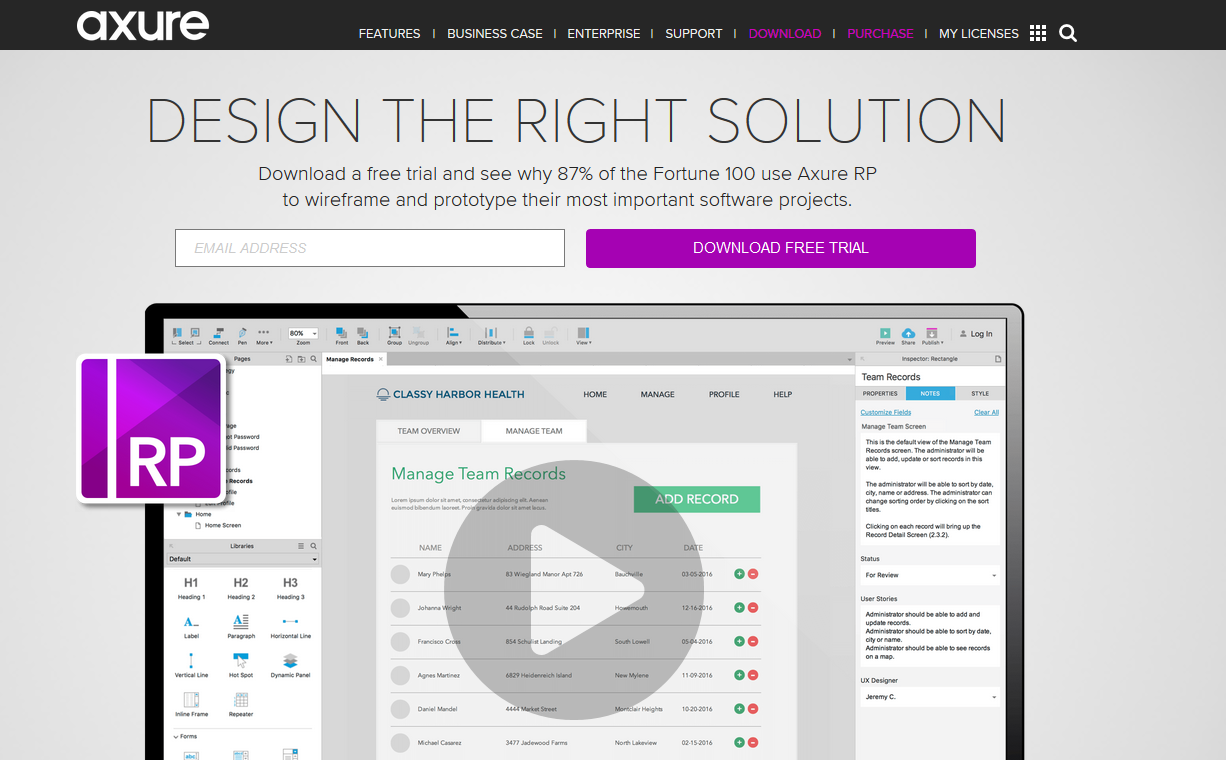1226x760 pixels.
Task: Choose the Pen tool in toolbar
Action: 242,335
